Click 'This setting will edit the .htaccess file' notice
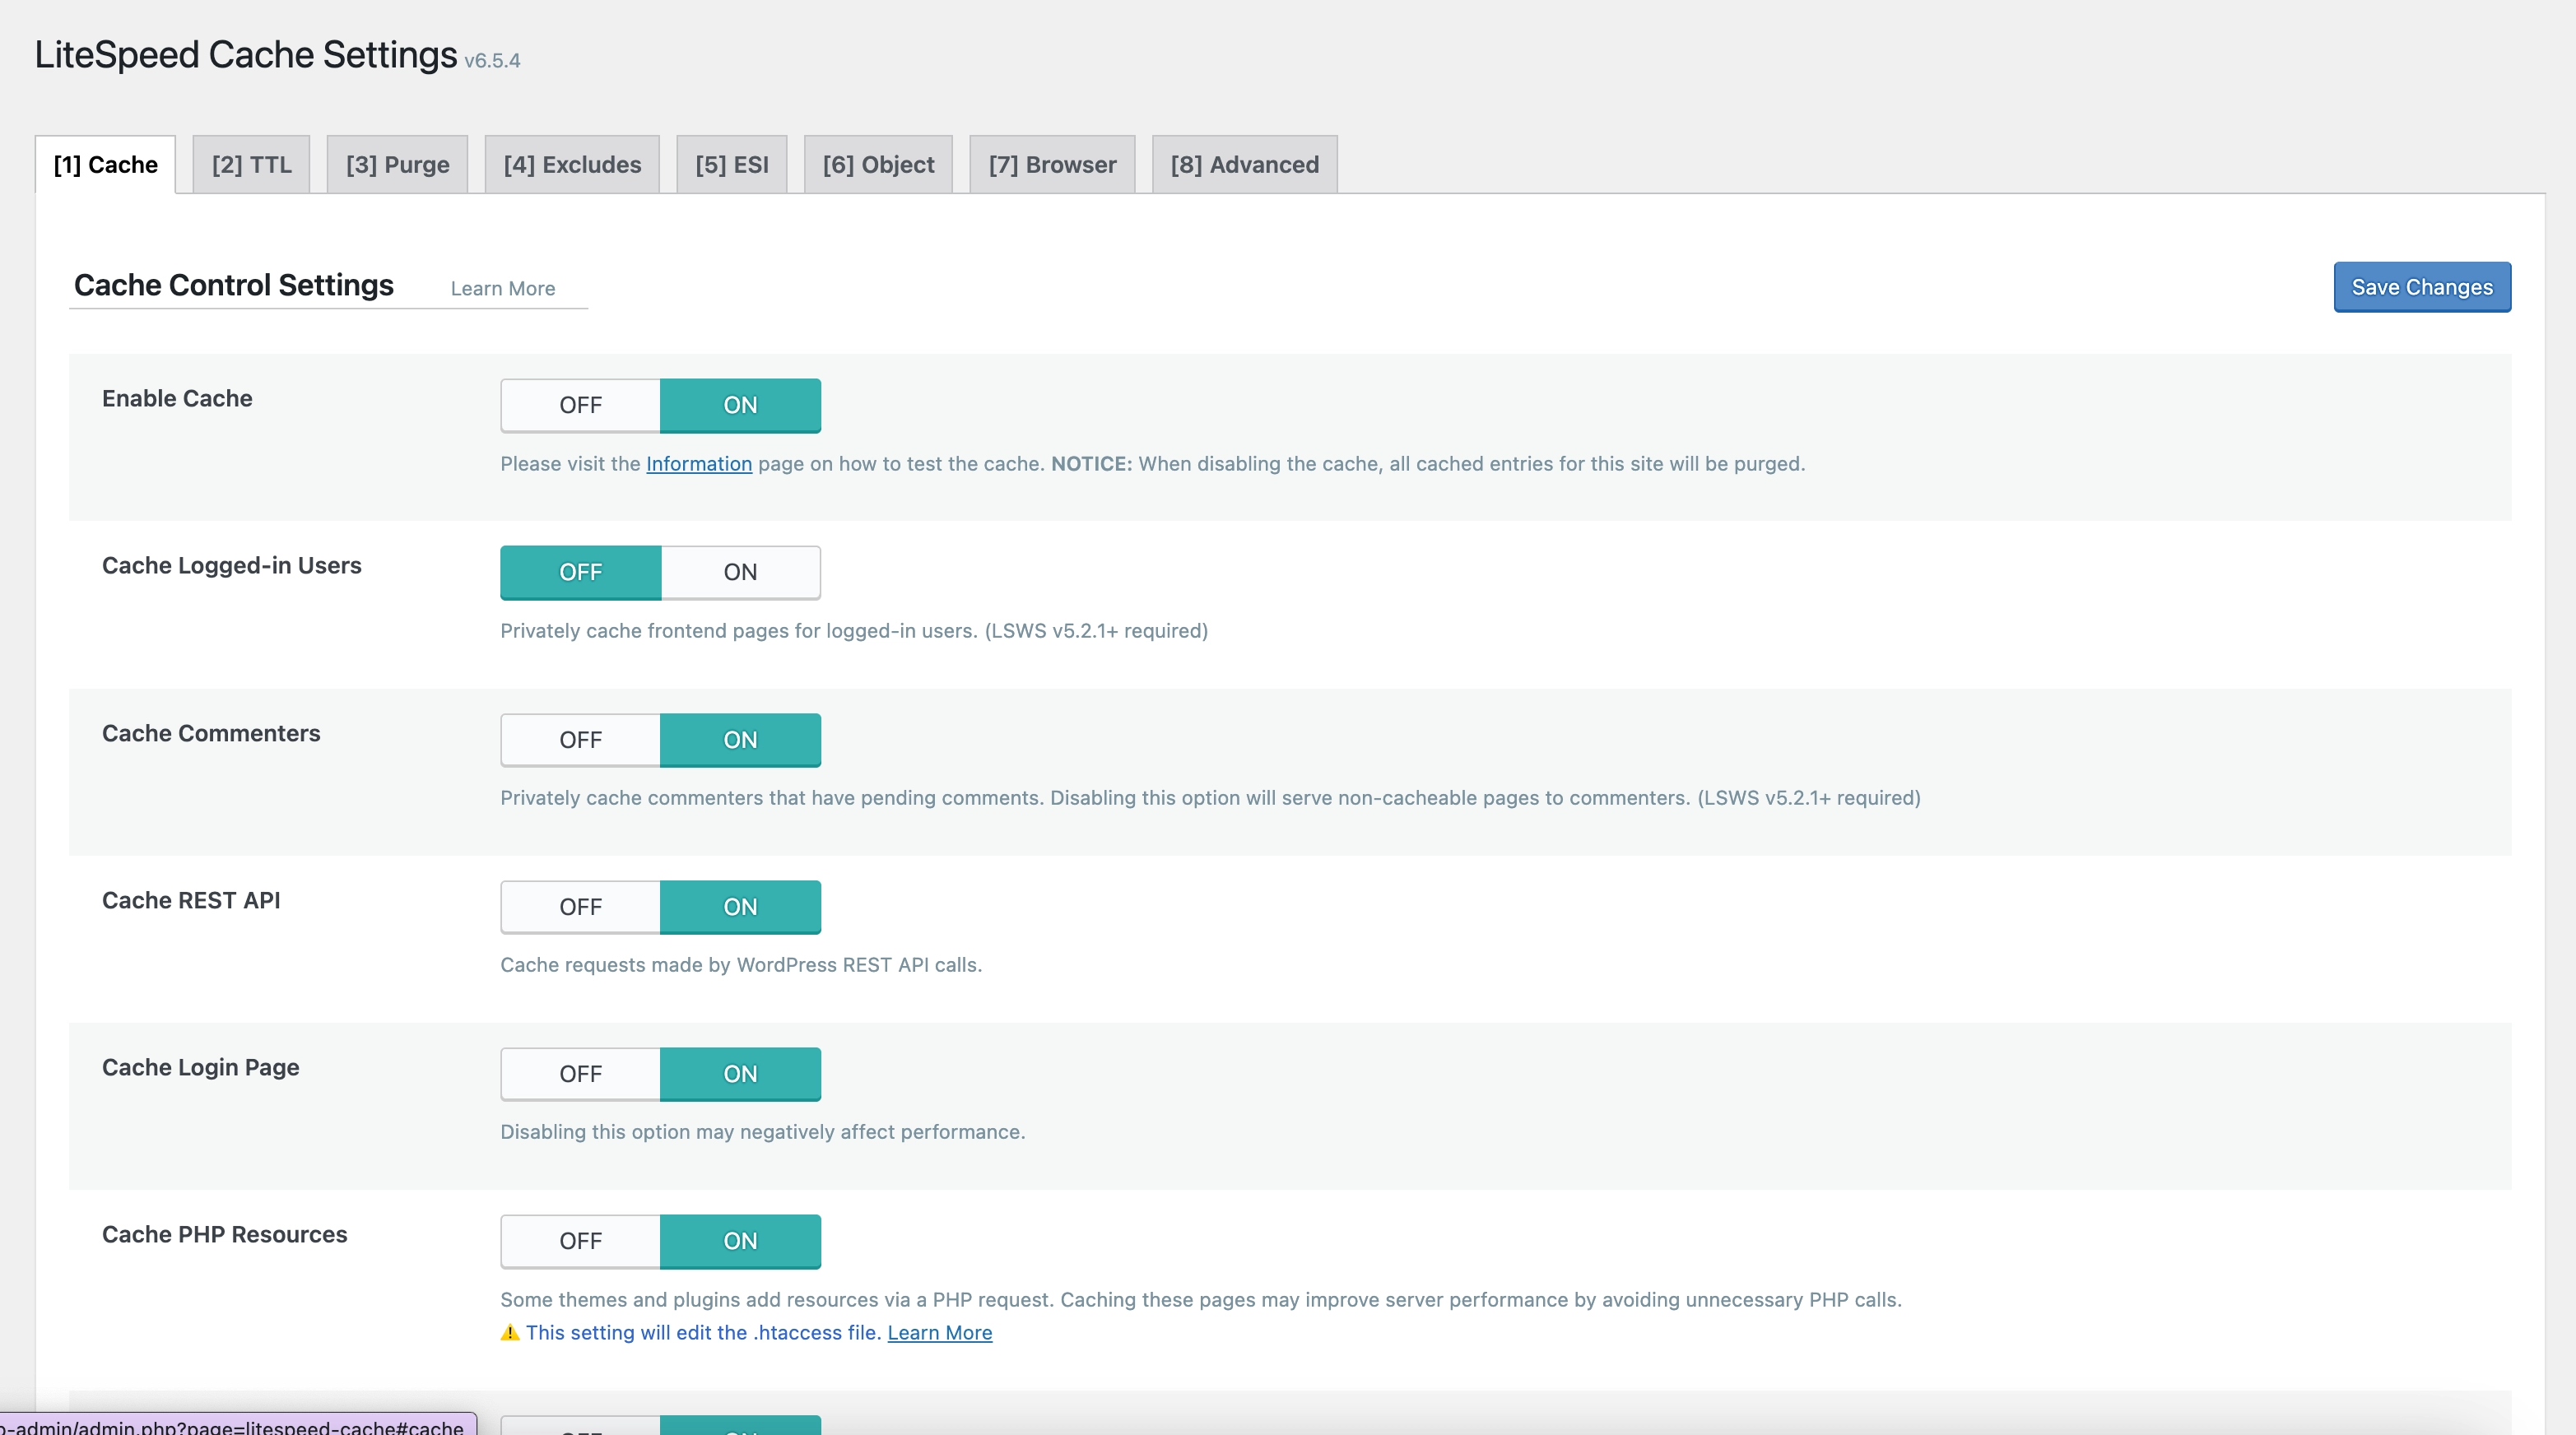2576x1435 pixels. click(x=703, y=1332)
